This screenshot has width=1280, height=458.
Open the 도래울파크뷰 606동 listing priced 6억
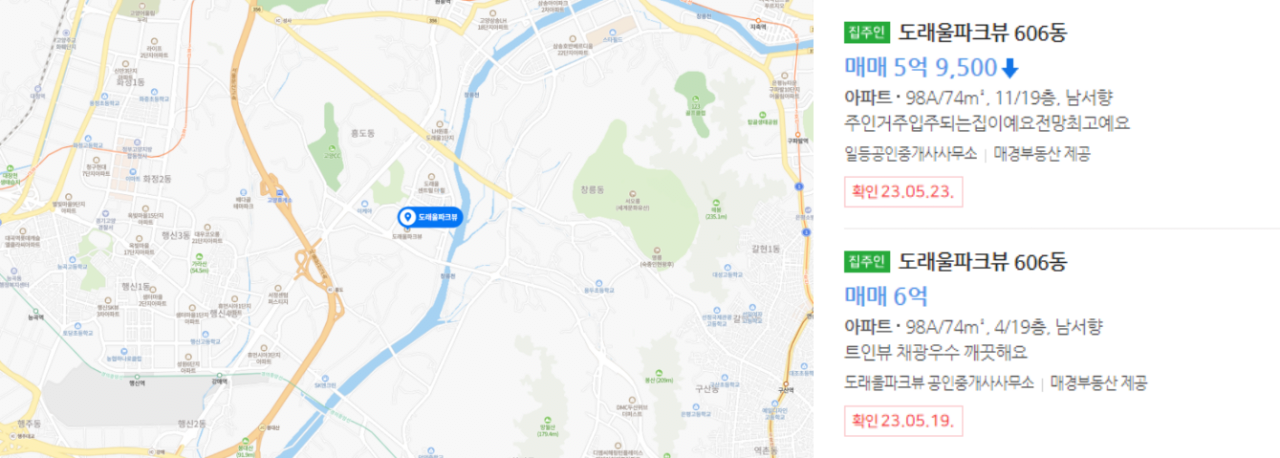983,262
